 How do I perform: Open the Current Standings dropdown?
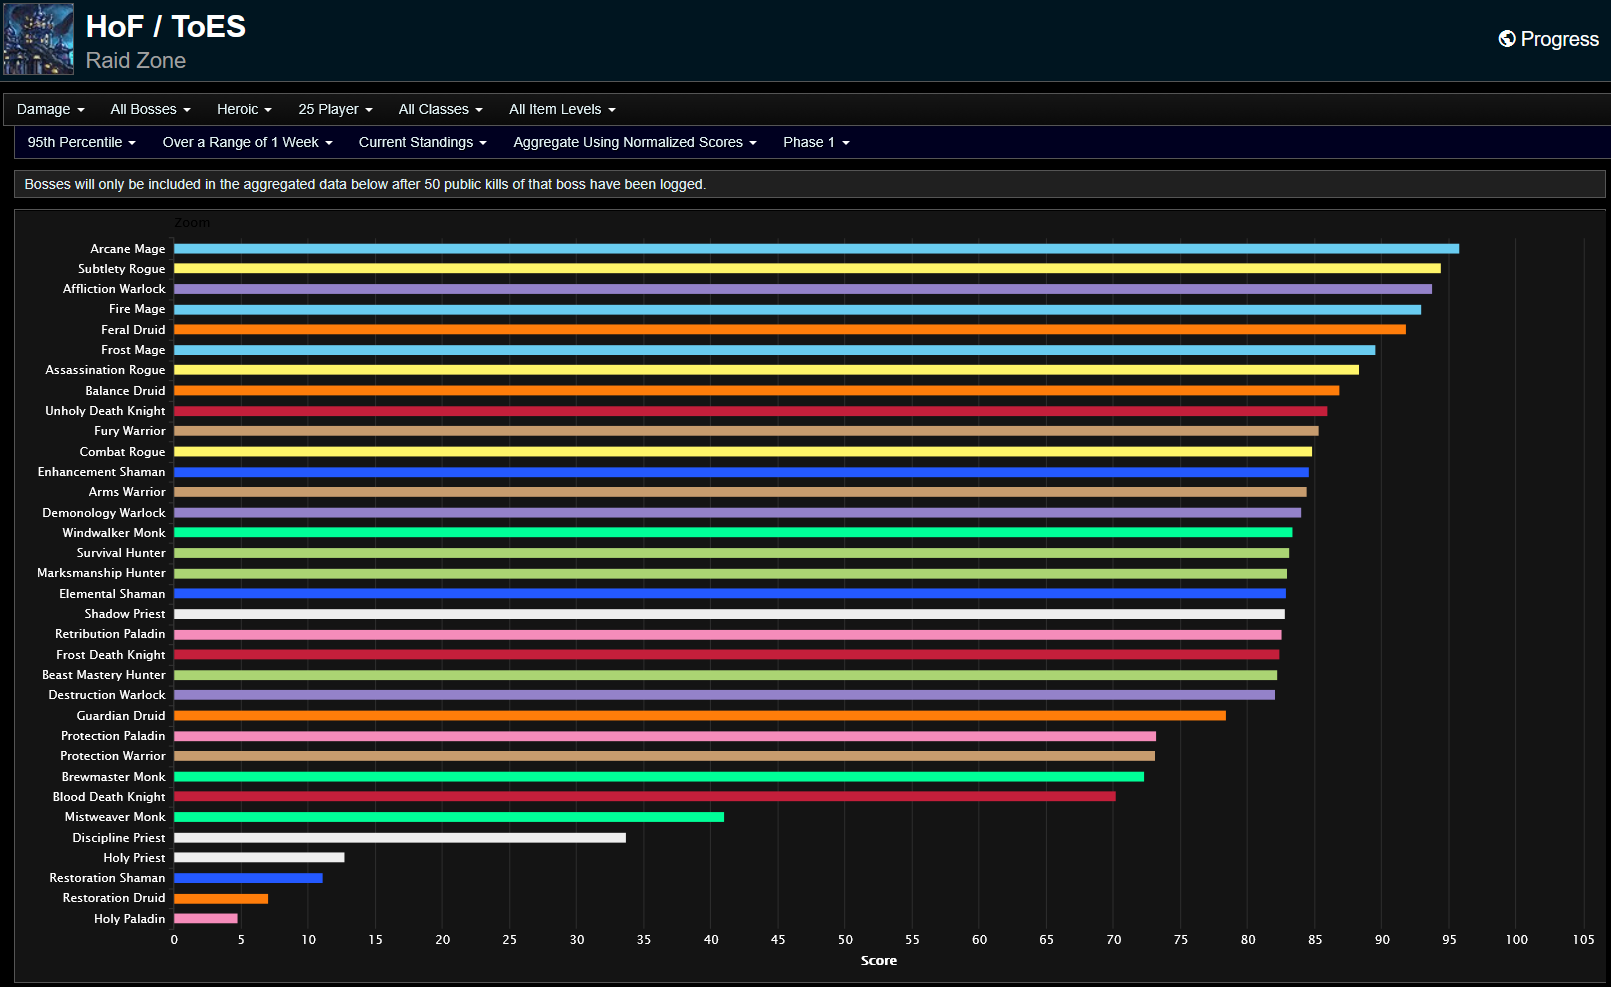click(x=422, y=142)
